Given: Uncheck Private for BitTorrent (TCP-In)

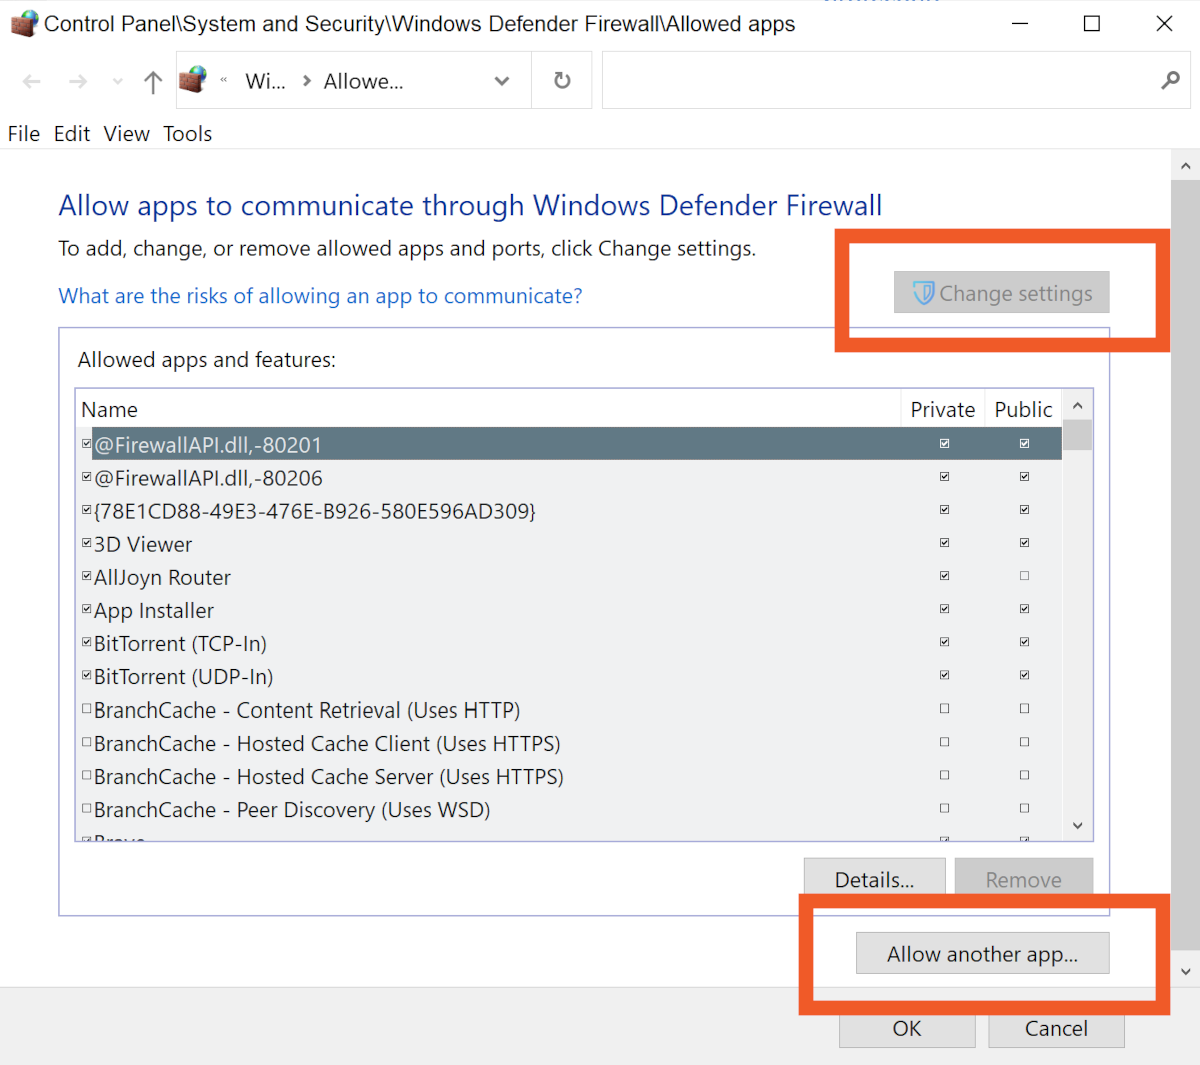Looking at the screenshot, I should (944, 642).
